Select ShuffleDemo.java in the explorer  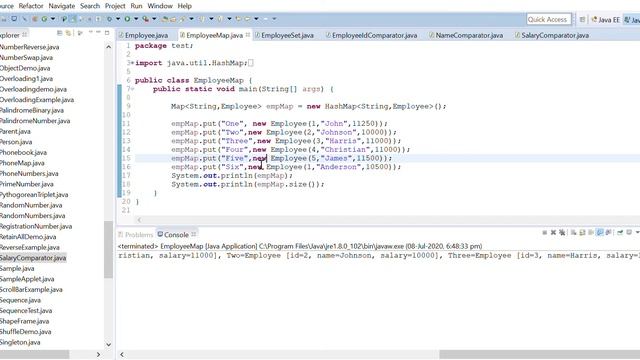(26, 332)
